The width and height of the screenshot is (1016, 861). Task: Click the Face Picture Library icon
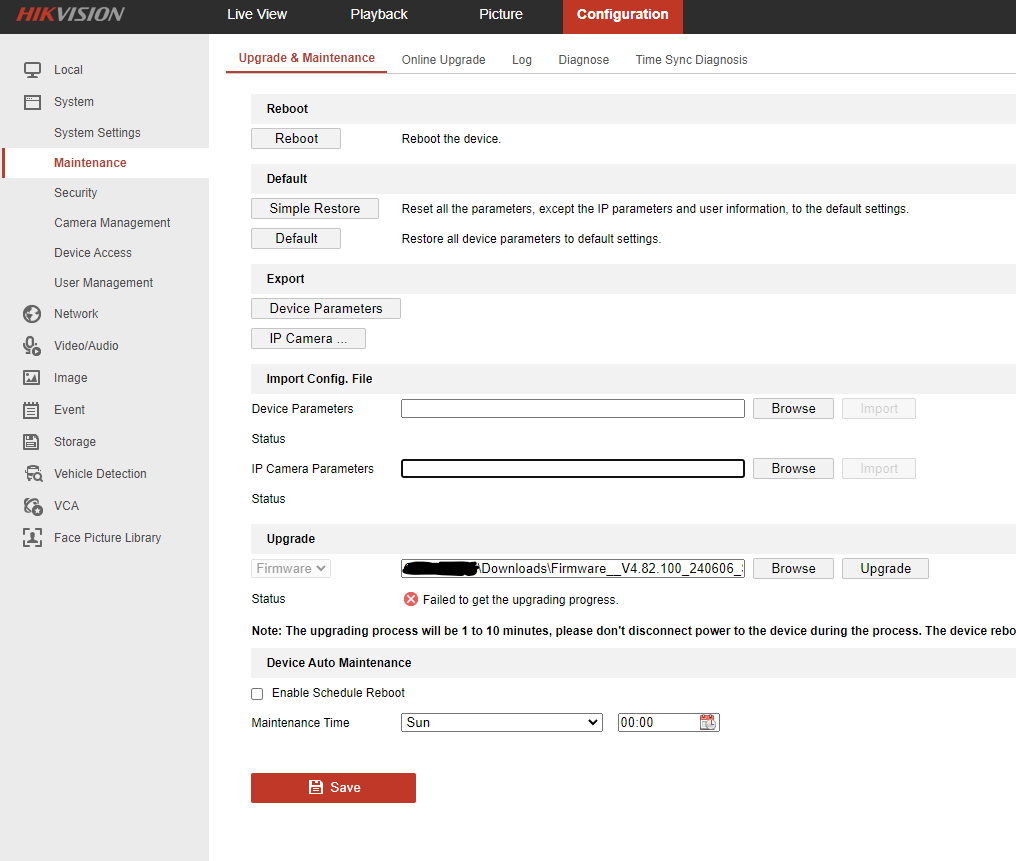pyautogui.click(x=32, y=538)
